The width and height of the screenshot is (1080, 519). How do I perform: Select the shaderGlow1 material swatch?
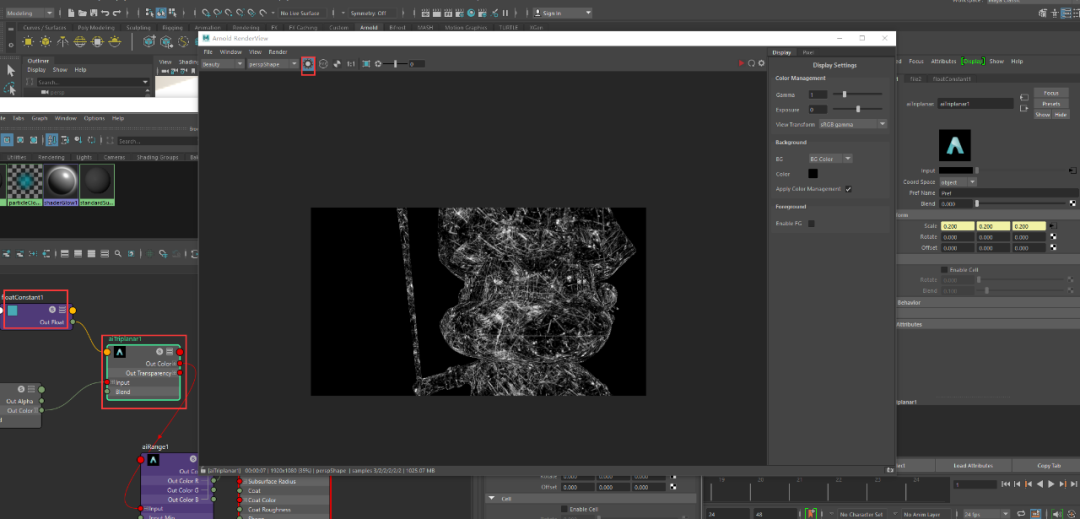tap(61, 184)
